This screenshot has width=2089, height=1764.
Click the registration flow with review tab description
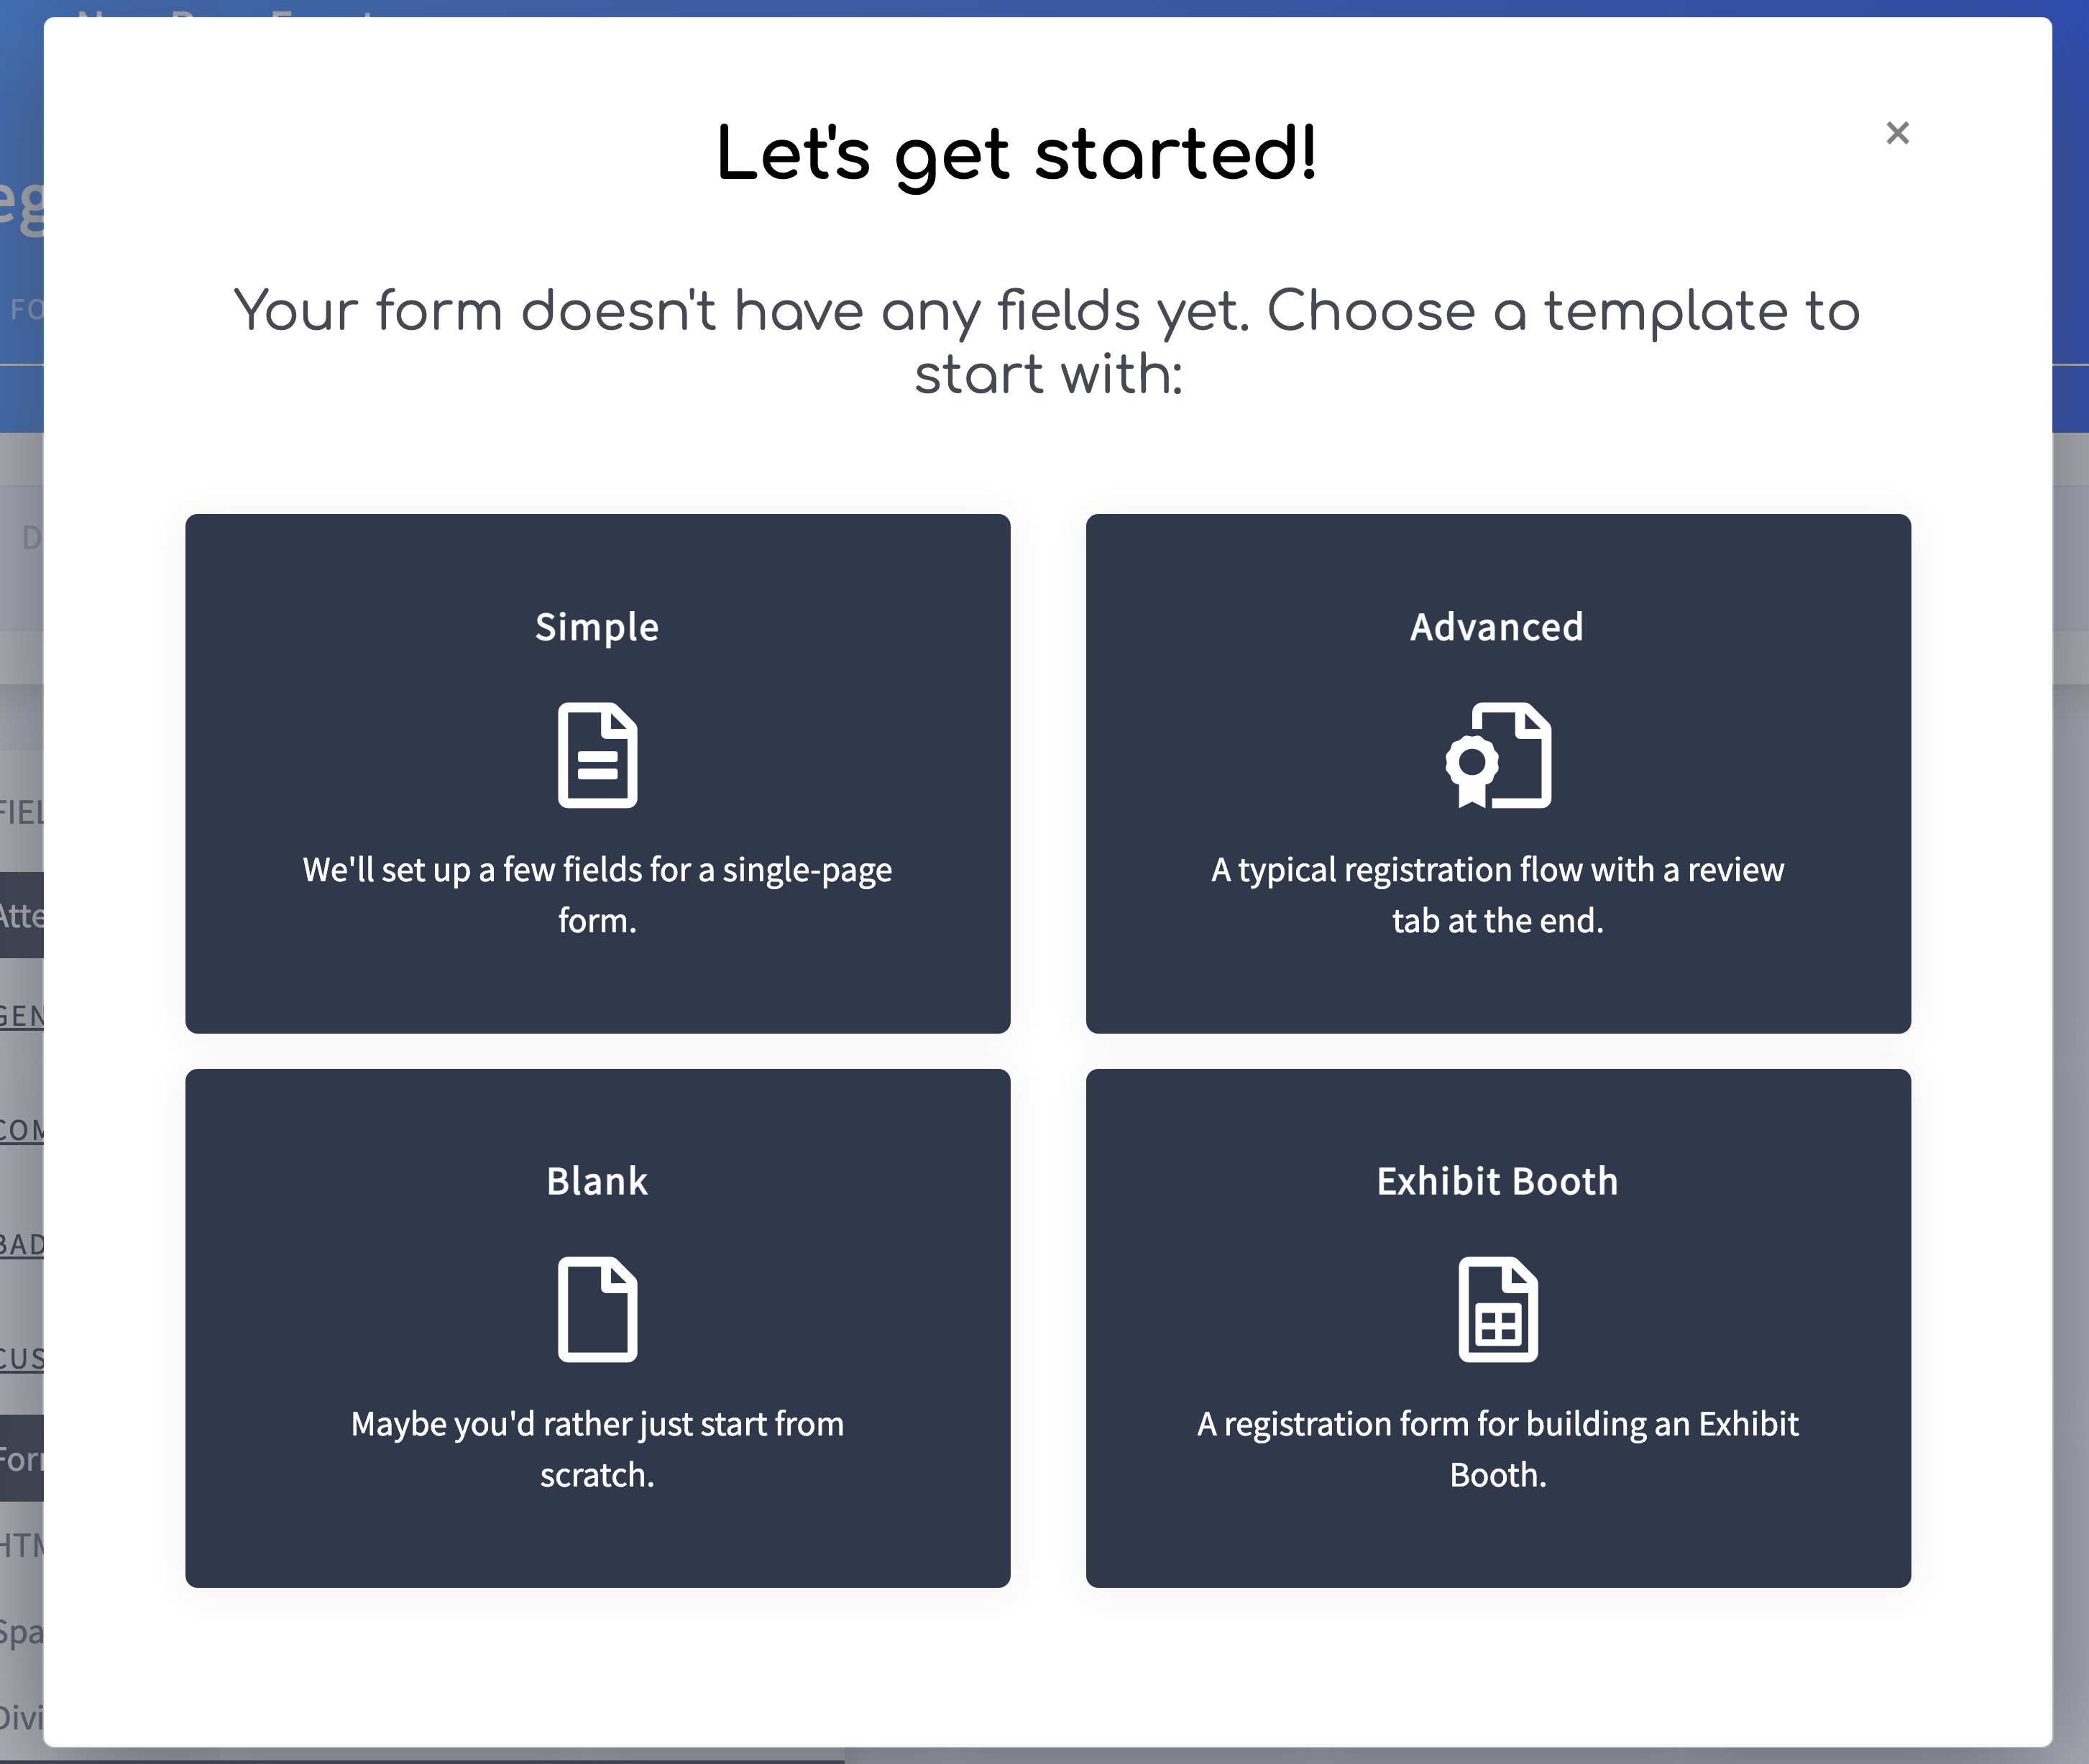(x=1497, y=895)
